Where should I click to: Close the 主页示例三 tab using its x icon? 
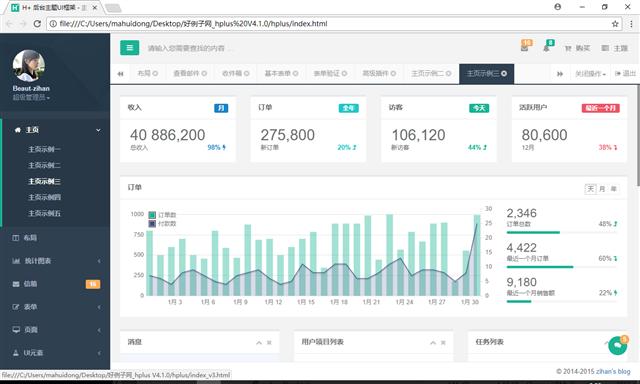pyautogui.click(x=504, y=73)
